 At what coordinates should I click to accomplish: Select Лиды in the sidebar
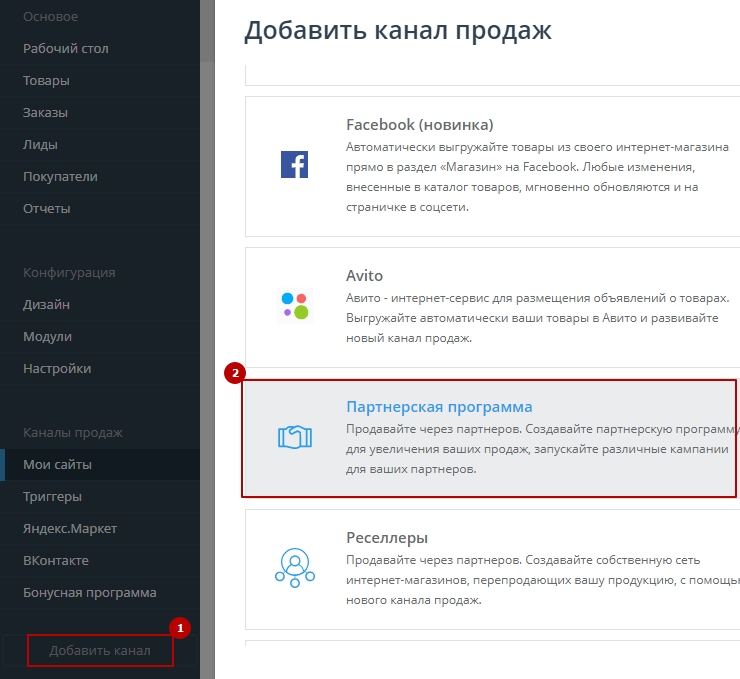click(x=40, y=144)
